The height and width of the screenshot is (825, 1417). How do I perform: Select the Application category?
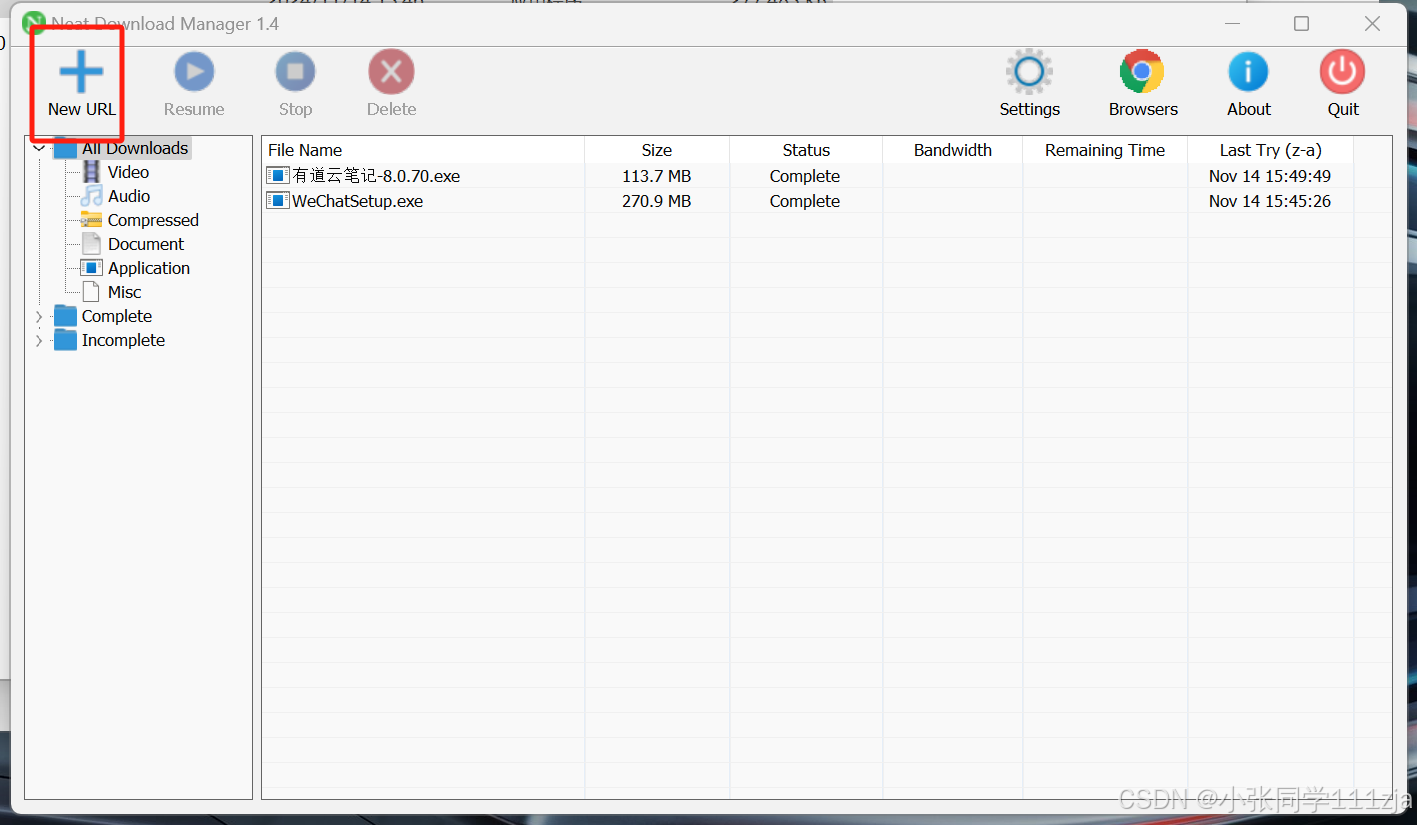[x=149, y=268]
